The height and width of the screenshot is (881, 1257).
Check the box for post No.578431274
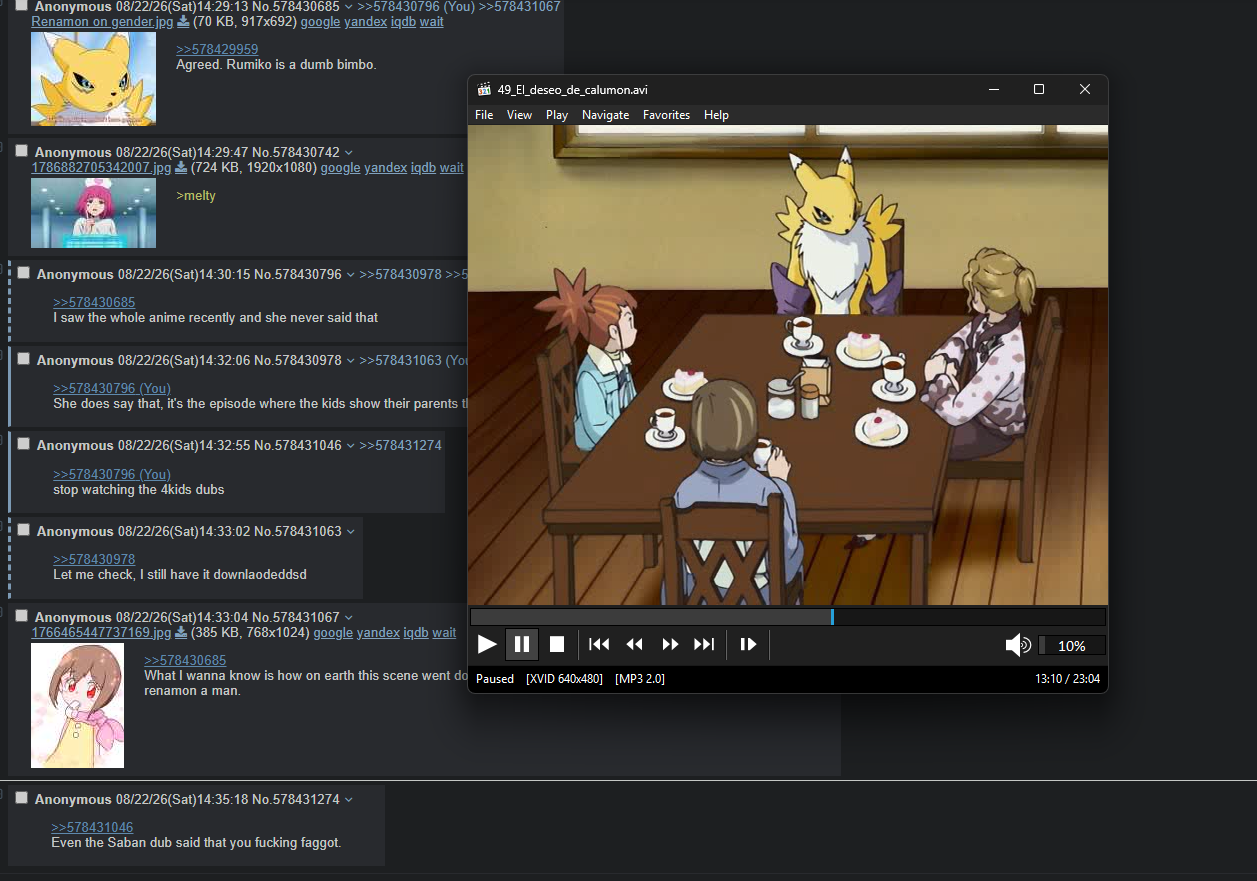22,798
